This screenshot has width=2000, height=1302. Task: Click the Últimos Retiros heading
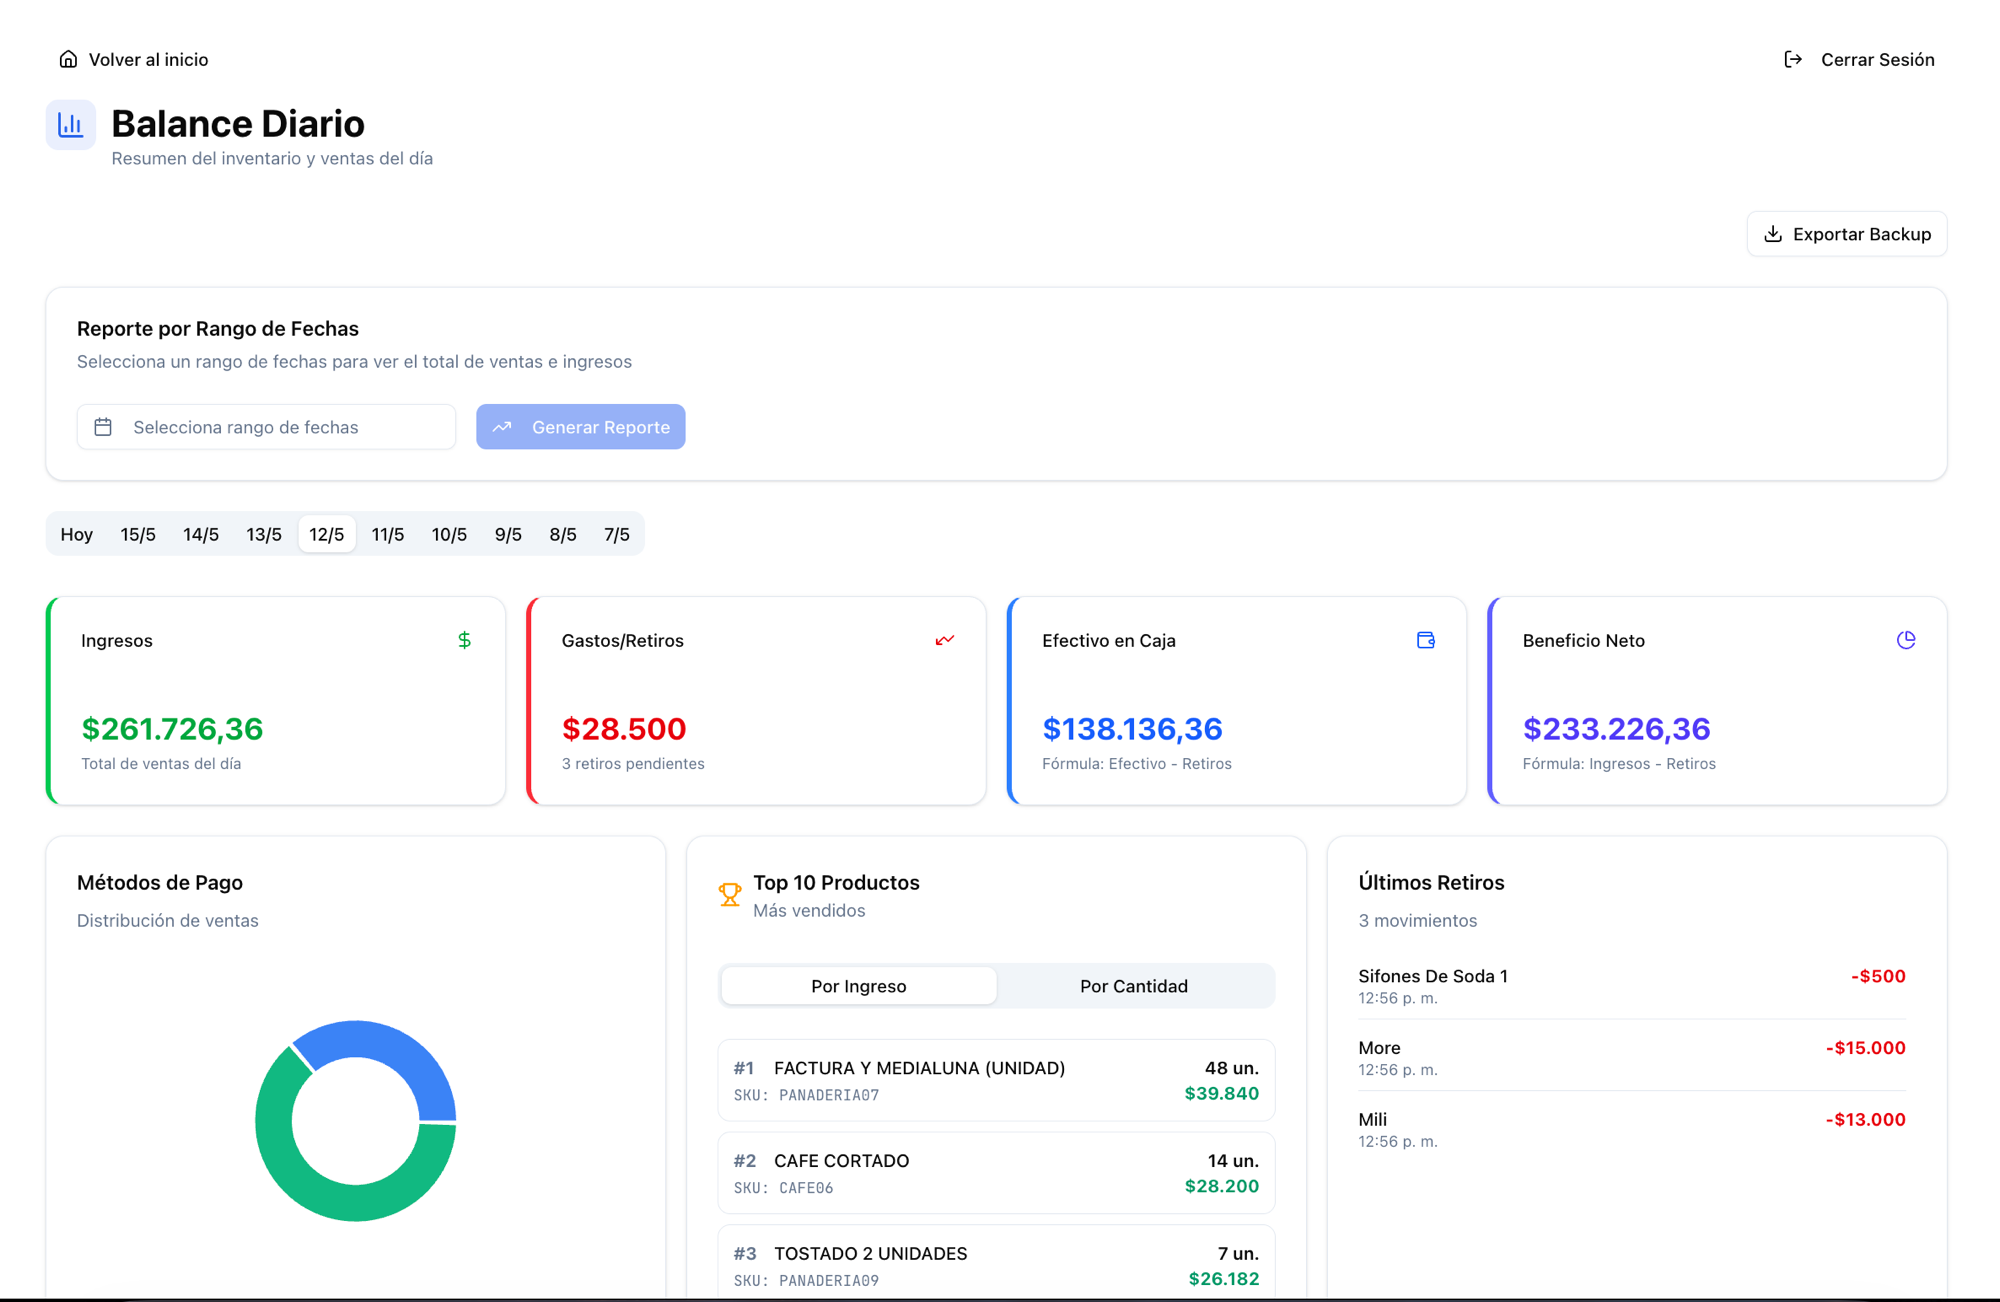1431,883
